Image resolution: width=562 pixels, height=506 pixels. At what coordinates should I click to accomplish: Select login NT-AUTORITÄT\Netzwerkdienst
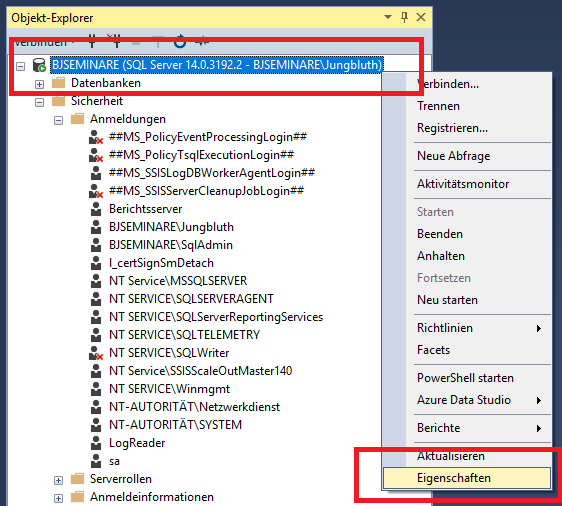(x=195, y=407)
